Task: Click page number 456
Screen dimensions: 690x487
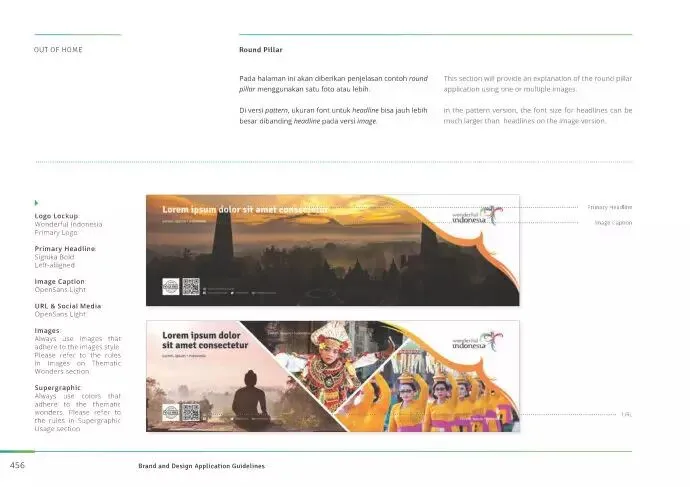Action: [17, 465]
